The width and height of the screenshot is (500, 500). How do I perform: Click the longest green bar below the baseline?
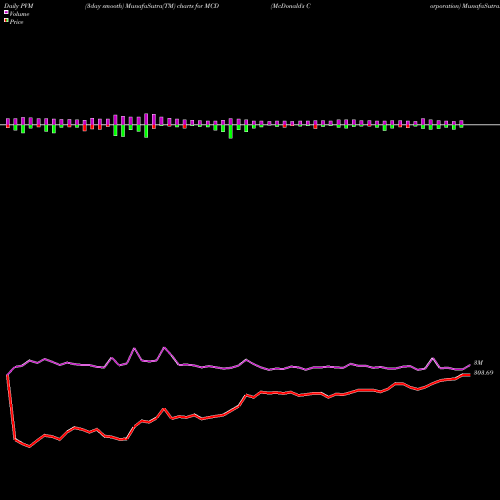[231, 132]
